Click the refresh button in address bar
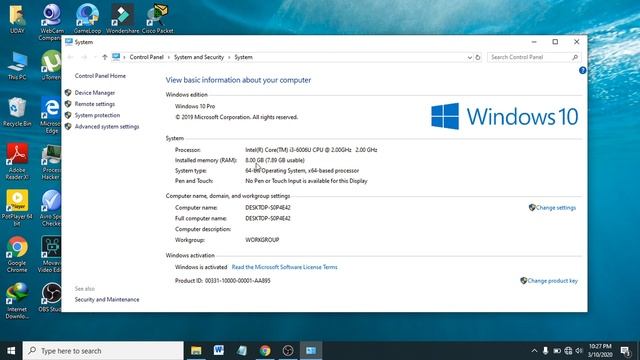This screenshot has width=640, height=360. (478, 57)
